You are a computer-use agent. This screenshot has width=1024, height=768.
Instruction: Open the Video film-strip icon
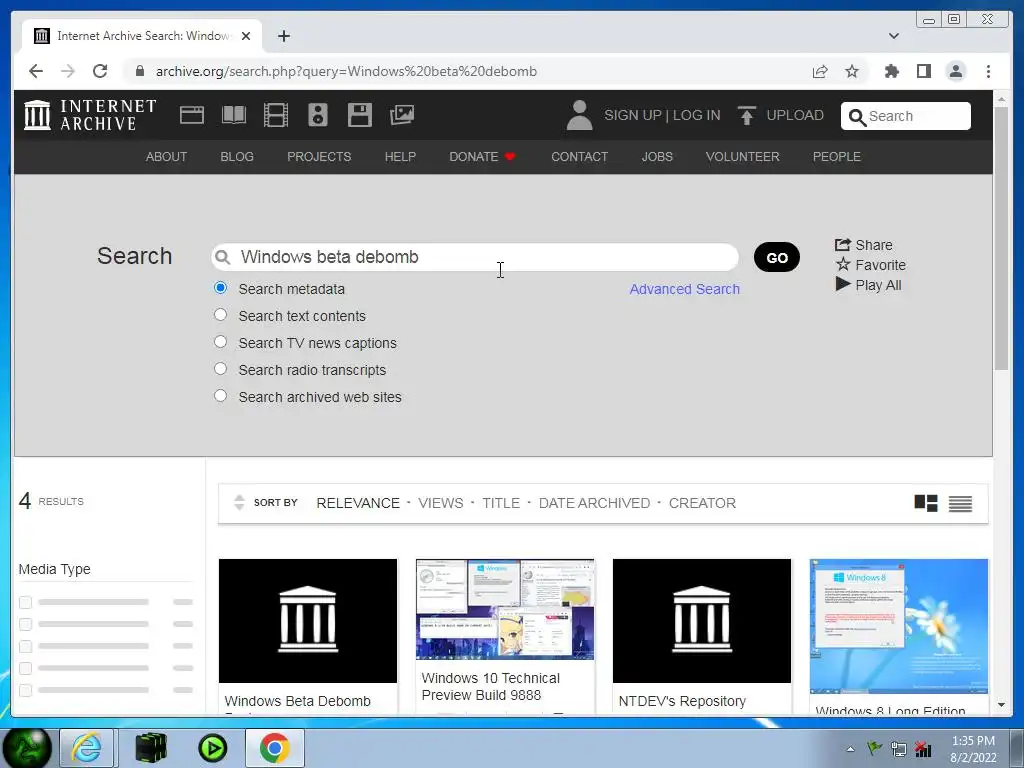tap(276, 115)
